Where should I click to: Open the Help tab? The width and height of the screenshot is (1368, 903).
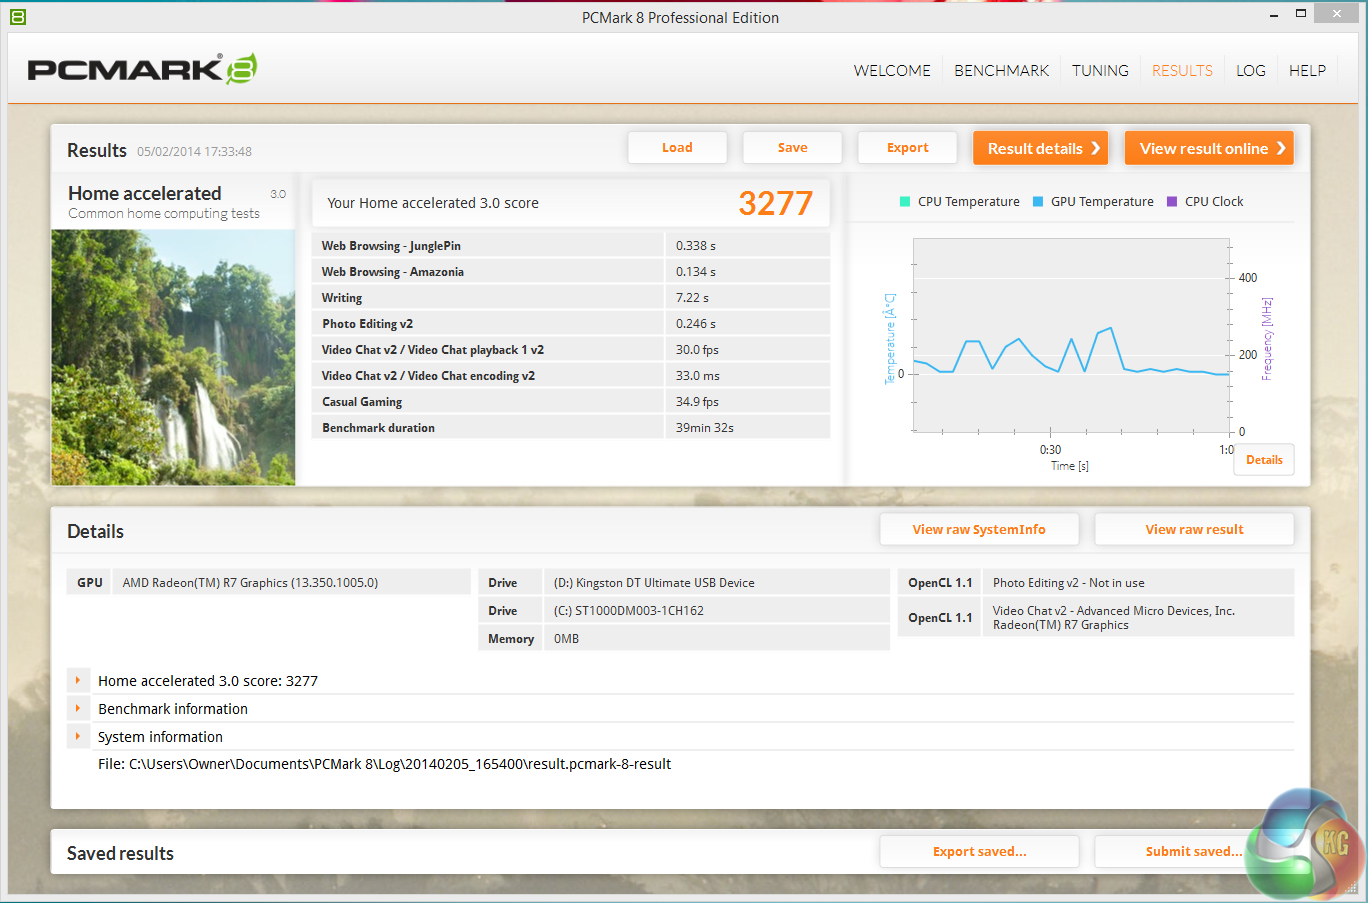[x=1307, y=71]
